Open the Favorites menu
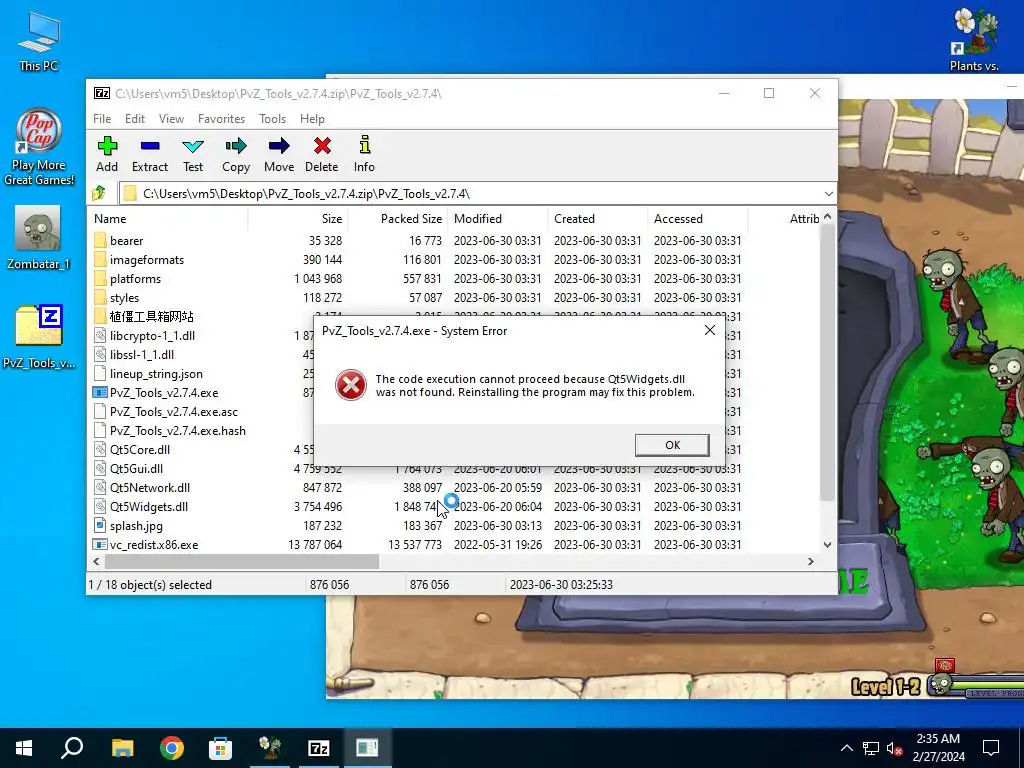 coord(221,119)
